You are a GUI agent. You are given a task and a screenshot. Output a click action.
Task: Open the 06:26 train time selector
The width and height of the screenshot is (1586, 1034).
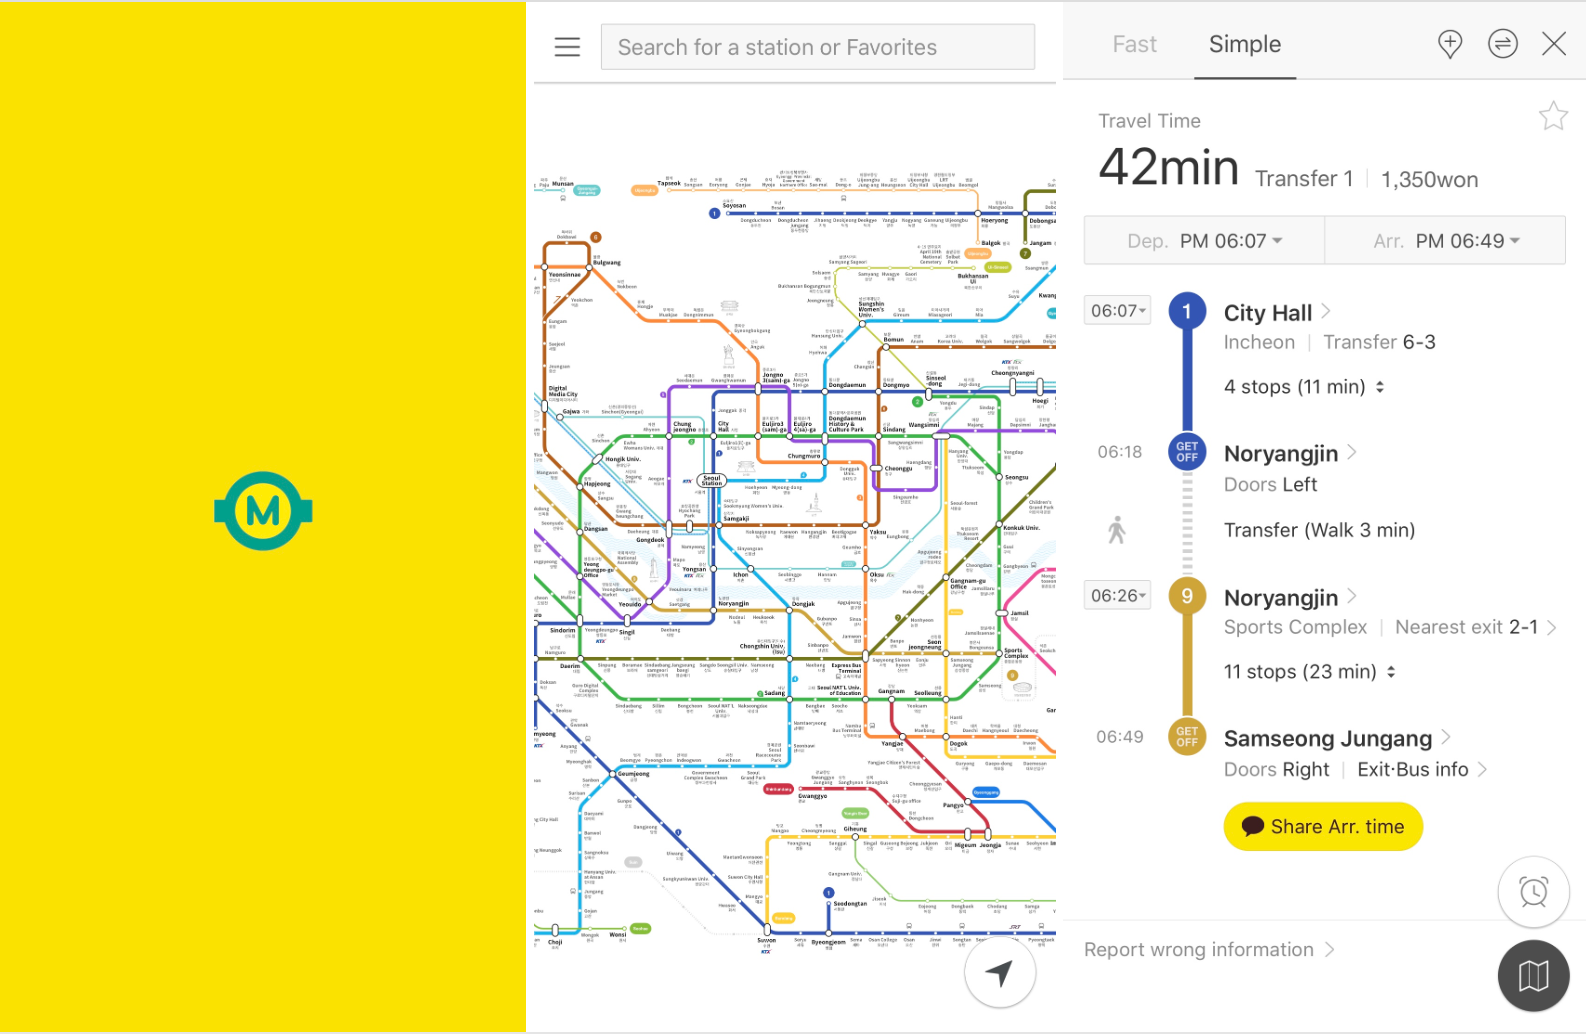pyautogui.click(x=1118, y=596)
